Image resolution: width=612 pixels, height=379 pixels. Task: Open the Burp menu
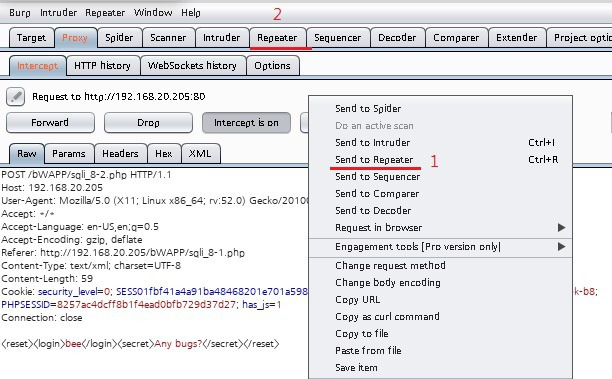pyautogui.click(x=20, y=13)
